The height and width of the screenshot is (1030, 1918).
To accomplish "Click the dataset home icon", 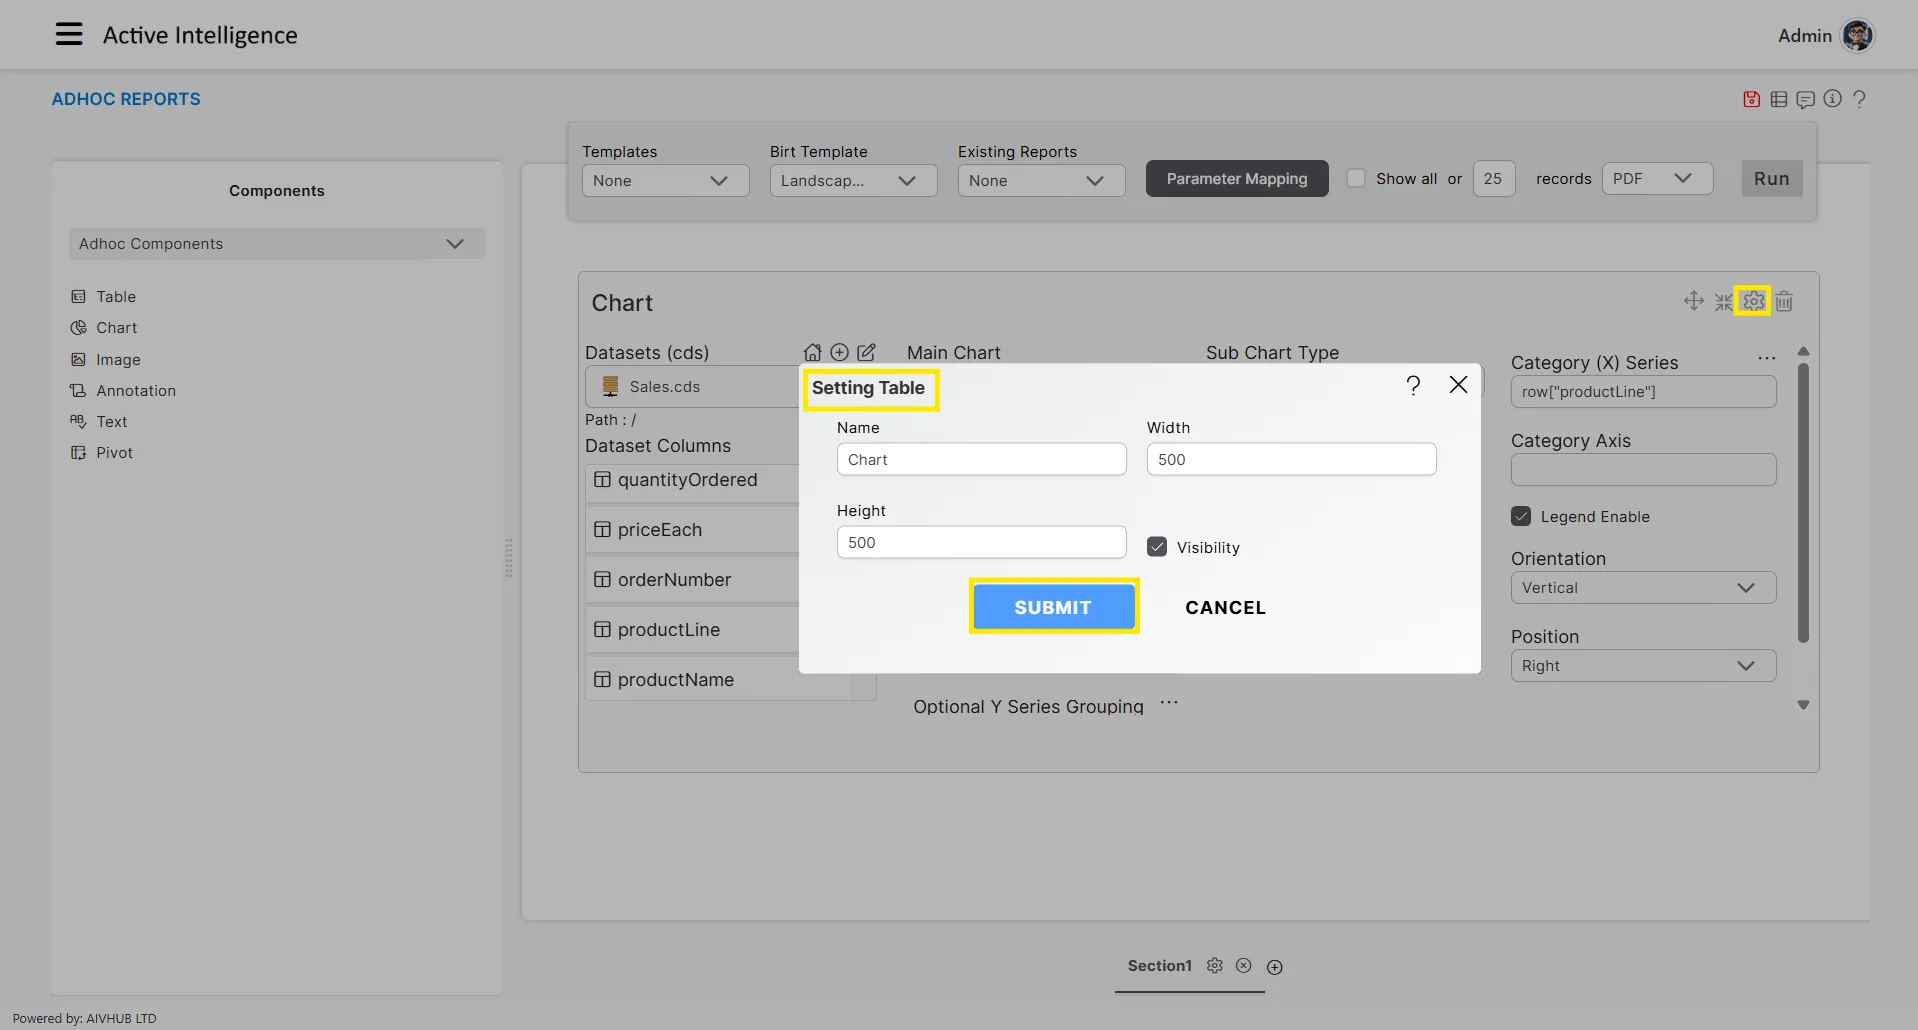I will (x=812, y=352).
